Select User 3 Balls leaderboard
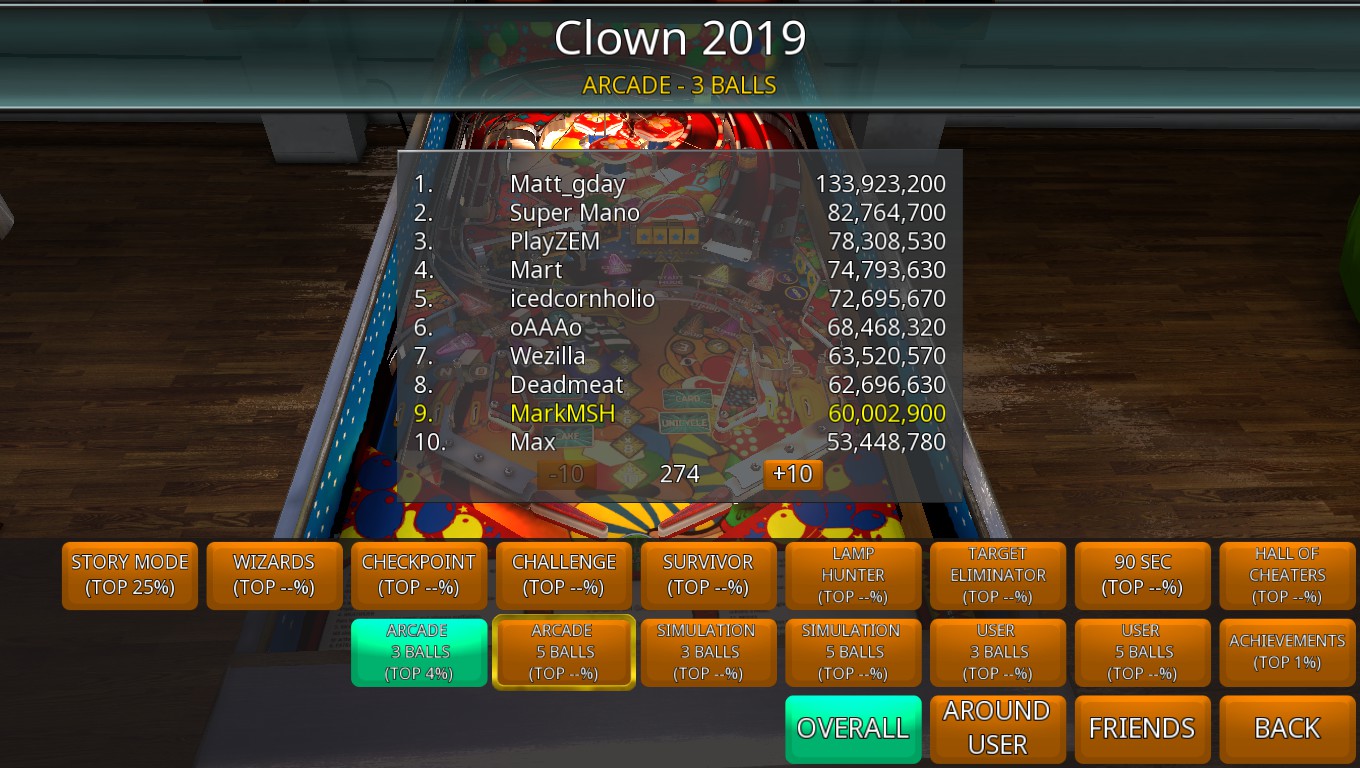 [998, 652]
